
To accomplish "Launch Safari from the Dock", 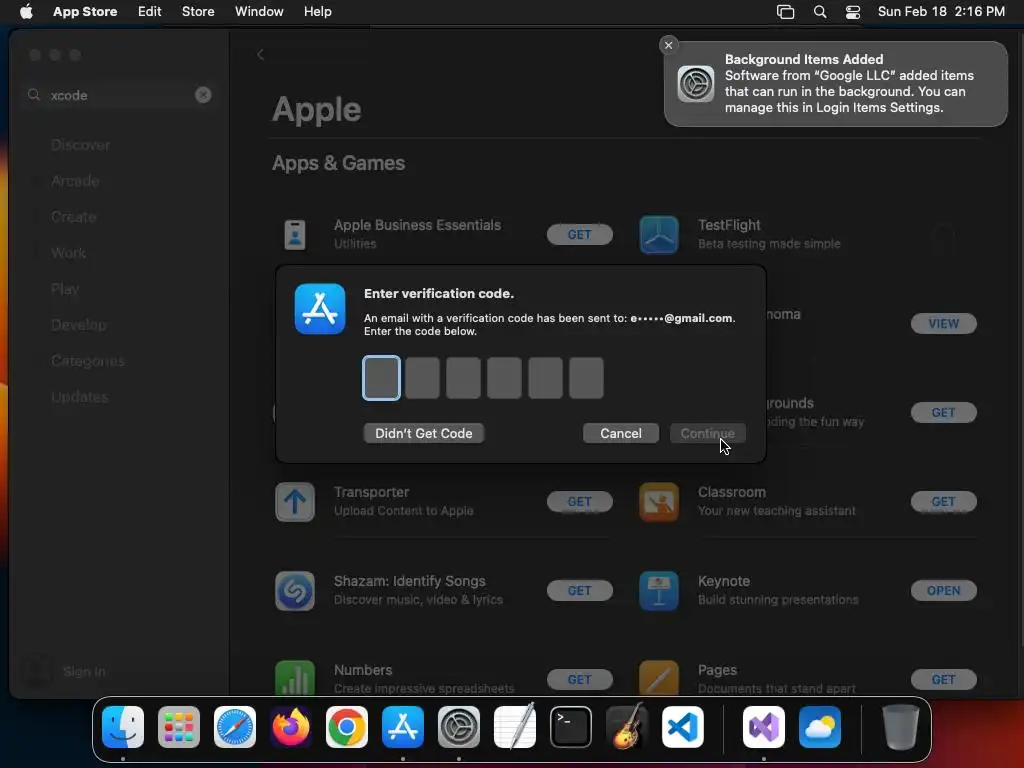I will point(235,727).
